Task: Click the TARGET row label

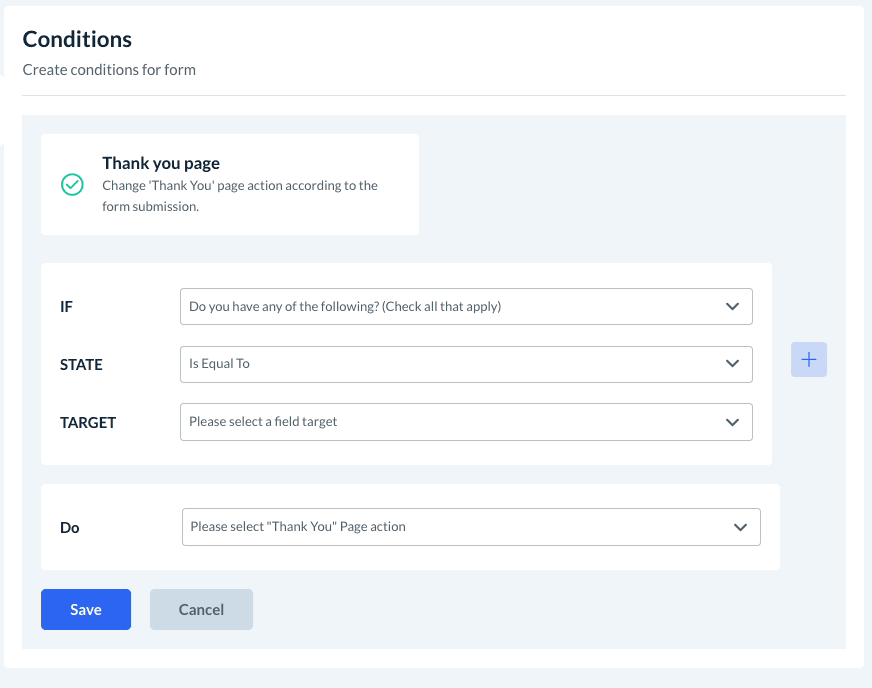Action: click(88, 423)
